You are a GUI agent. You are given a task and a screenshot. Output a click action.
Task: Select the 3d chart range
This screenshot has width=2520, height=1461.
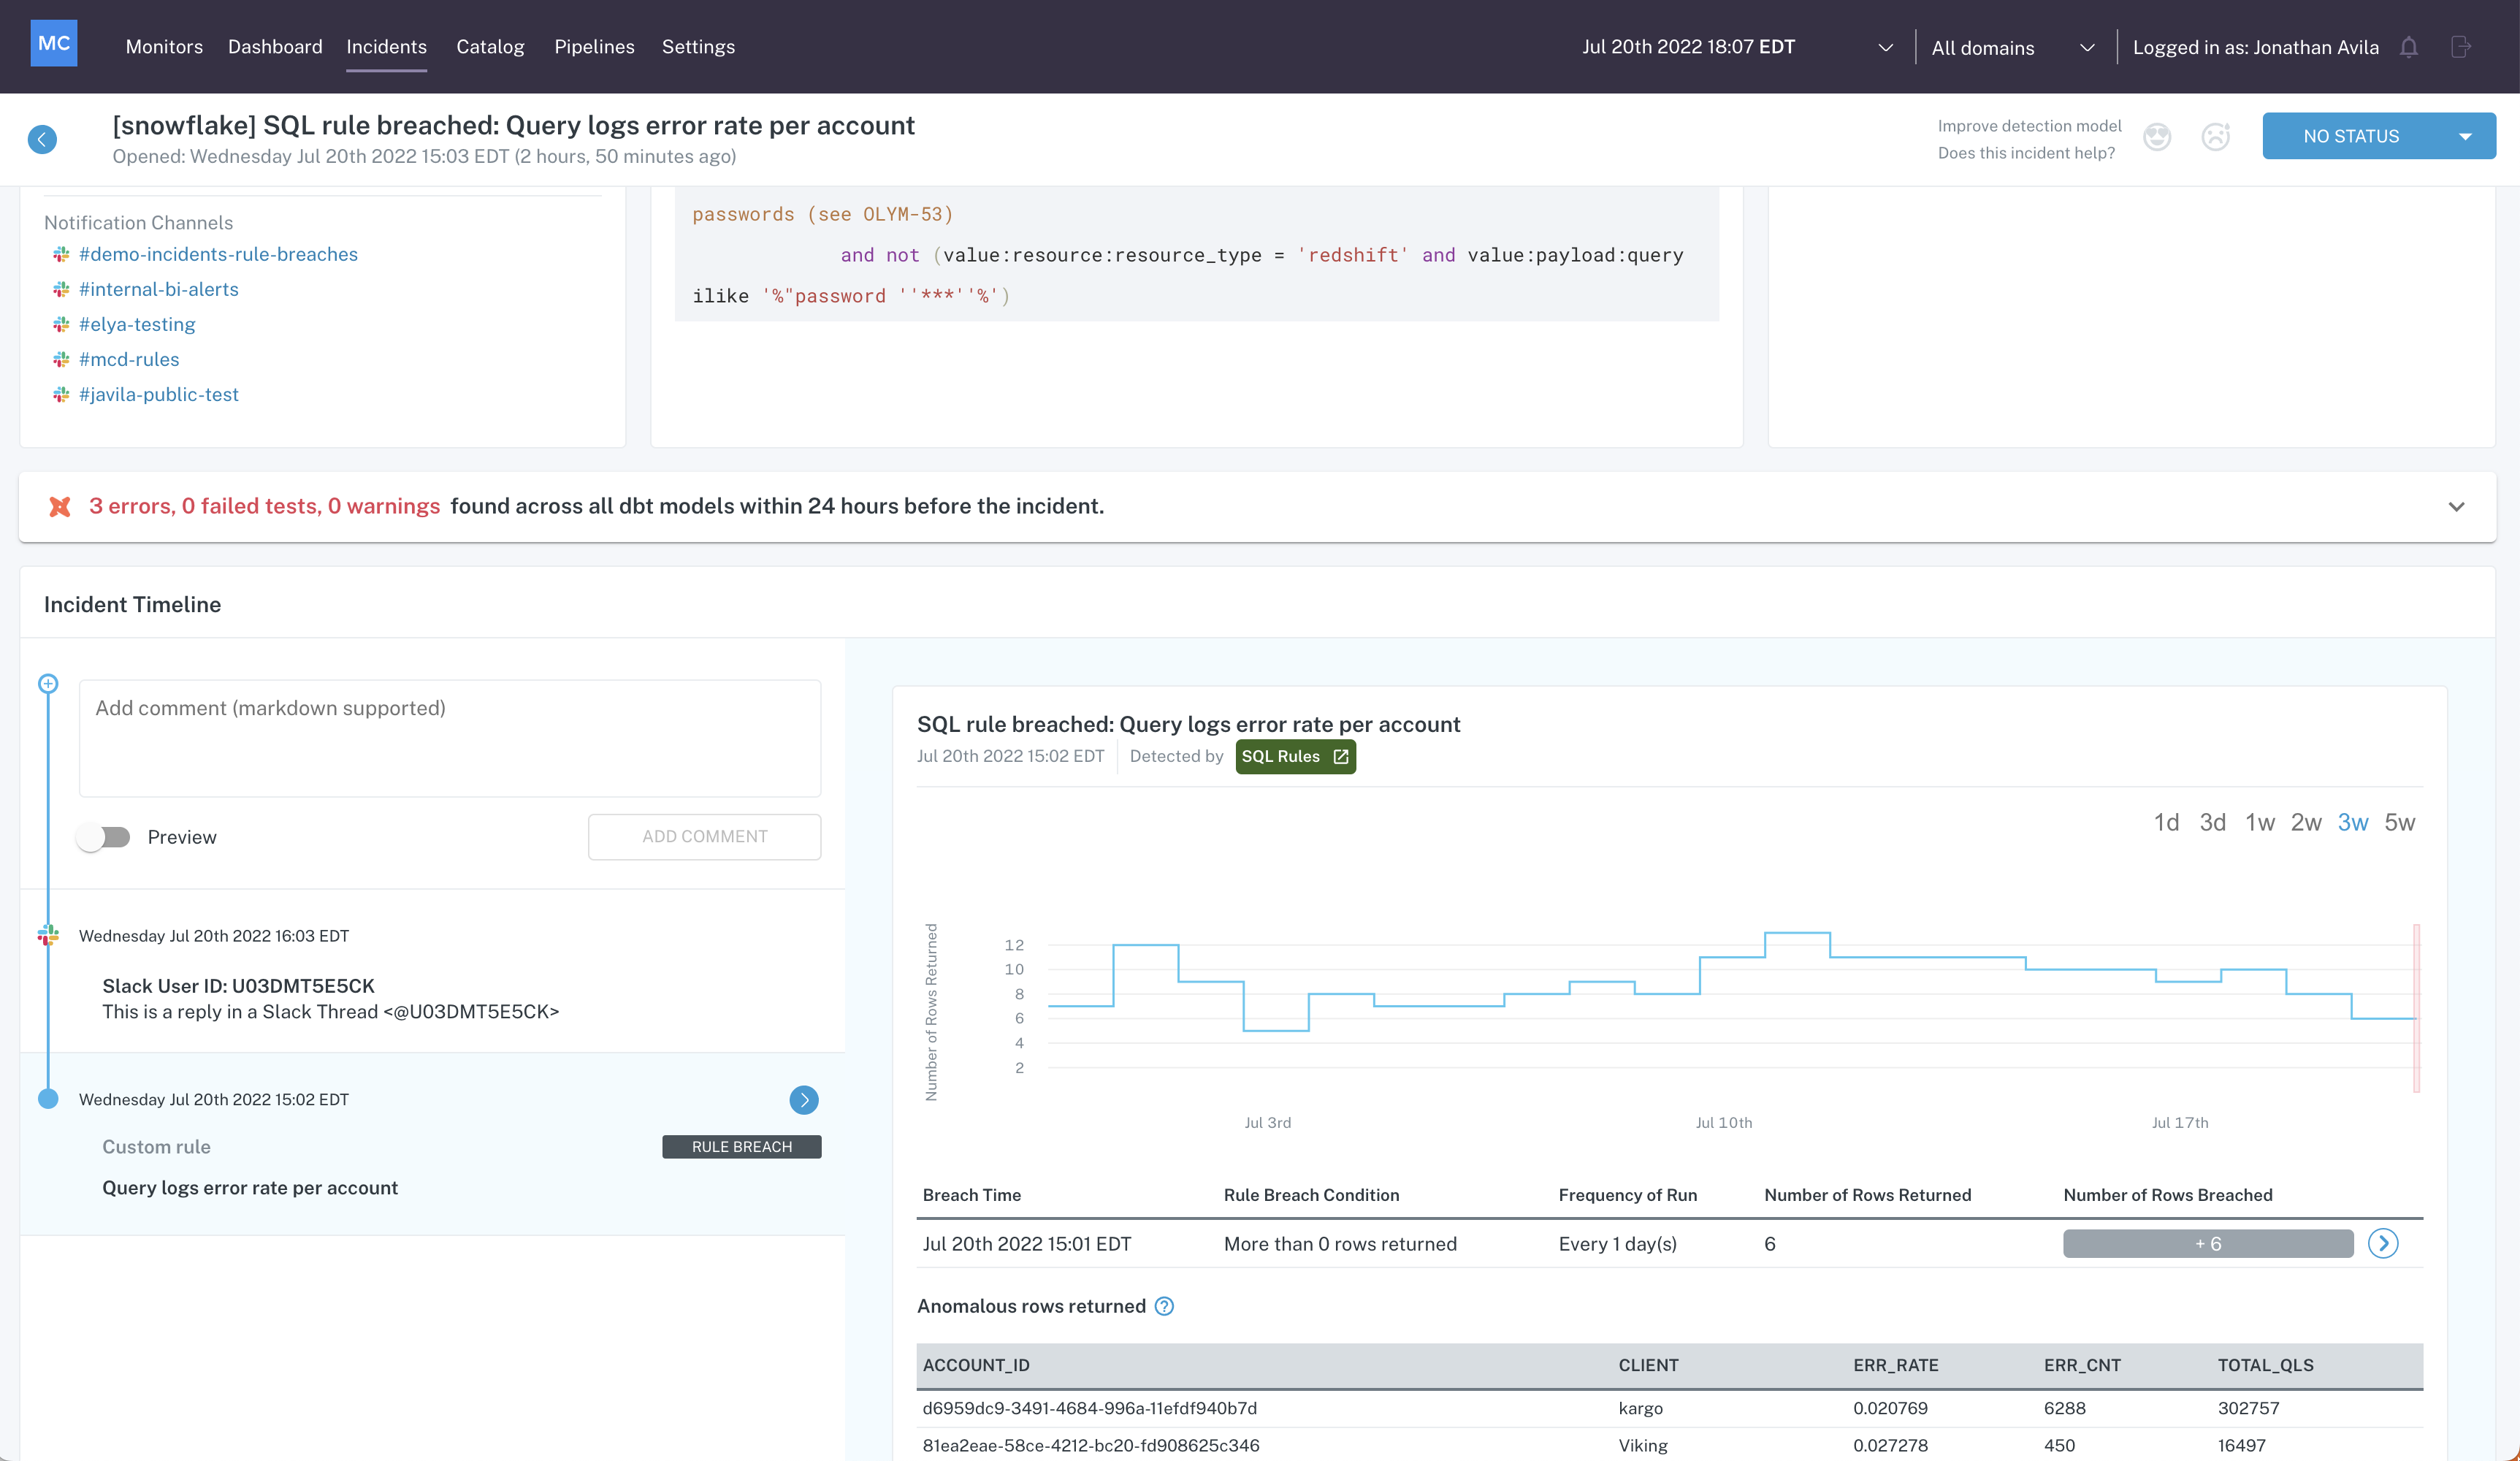[x=2212, y=822]
